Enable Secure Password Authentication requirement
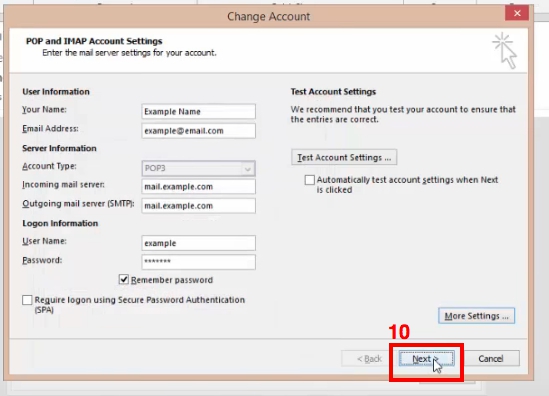 [x=27, y=300]
